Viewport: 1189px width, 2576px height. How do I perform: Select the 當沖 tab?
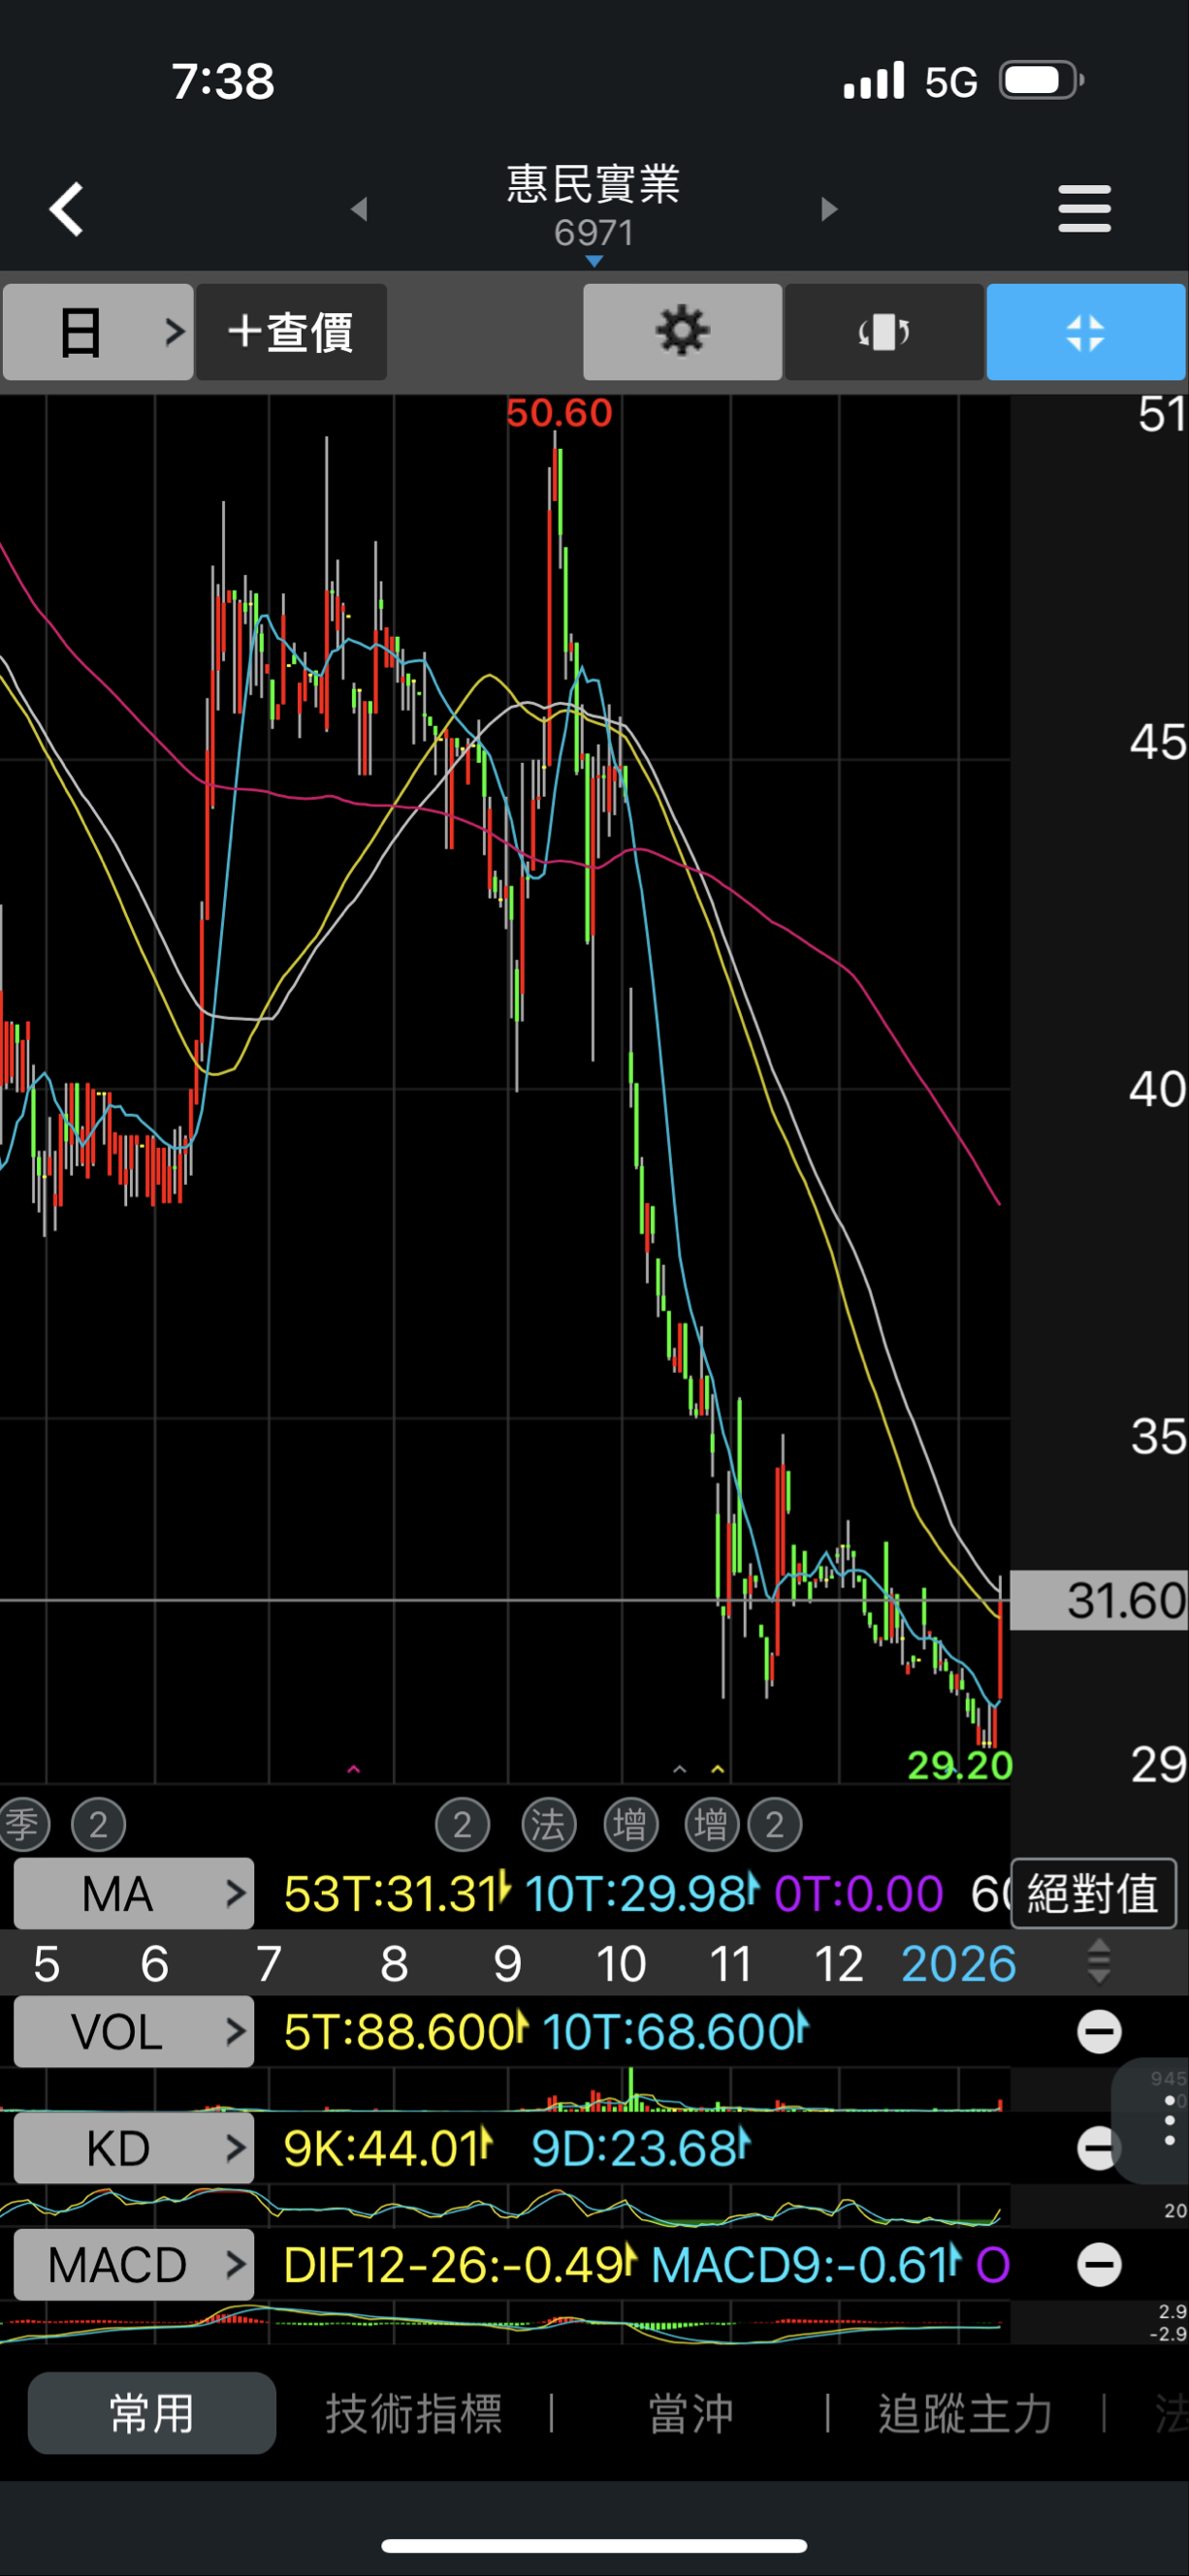click(691, 2412)
